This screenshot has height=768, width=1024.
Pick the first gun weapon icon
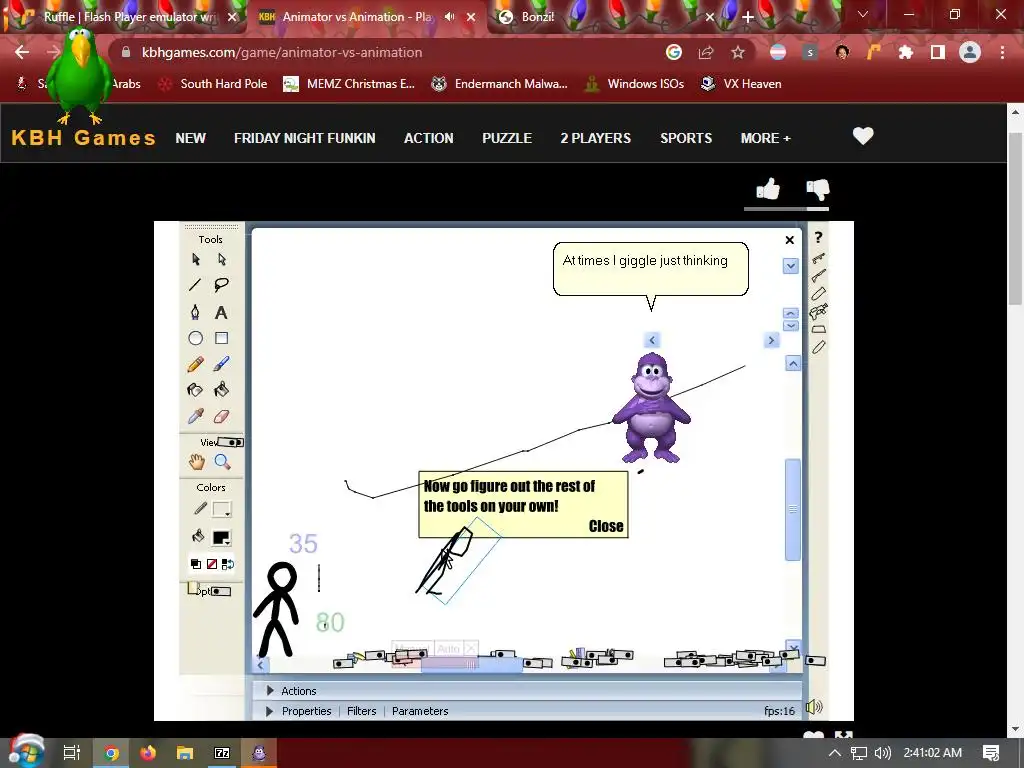click(x=818, y=258)
